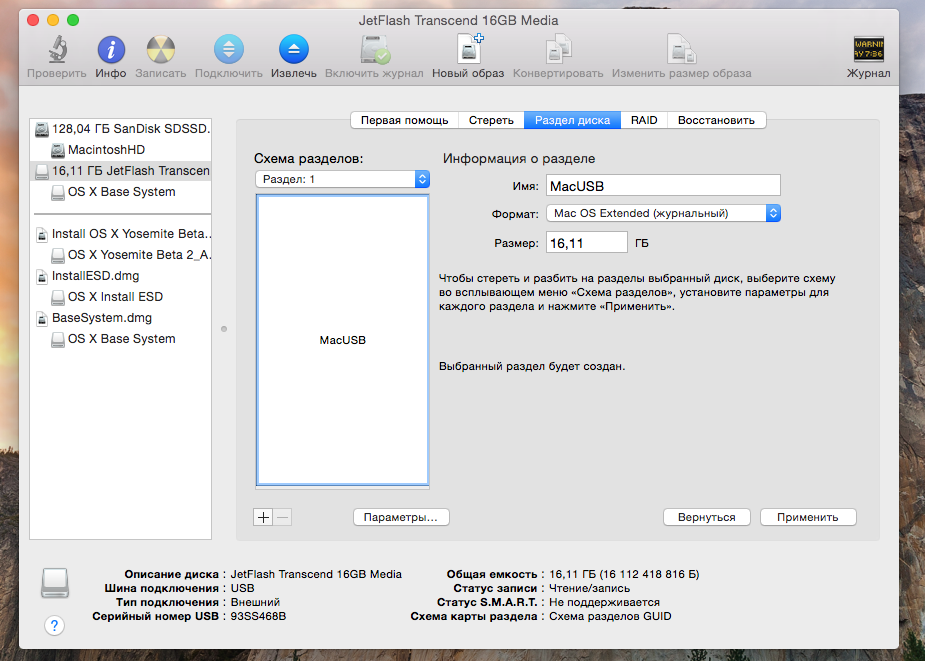Open the Формат file system dropdown

[663, 213]
